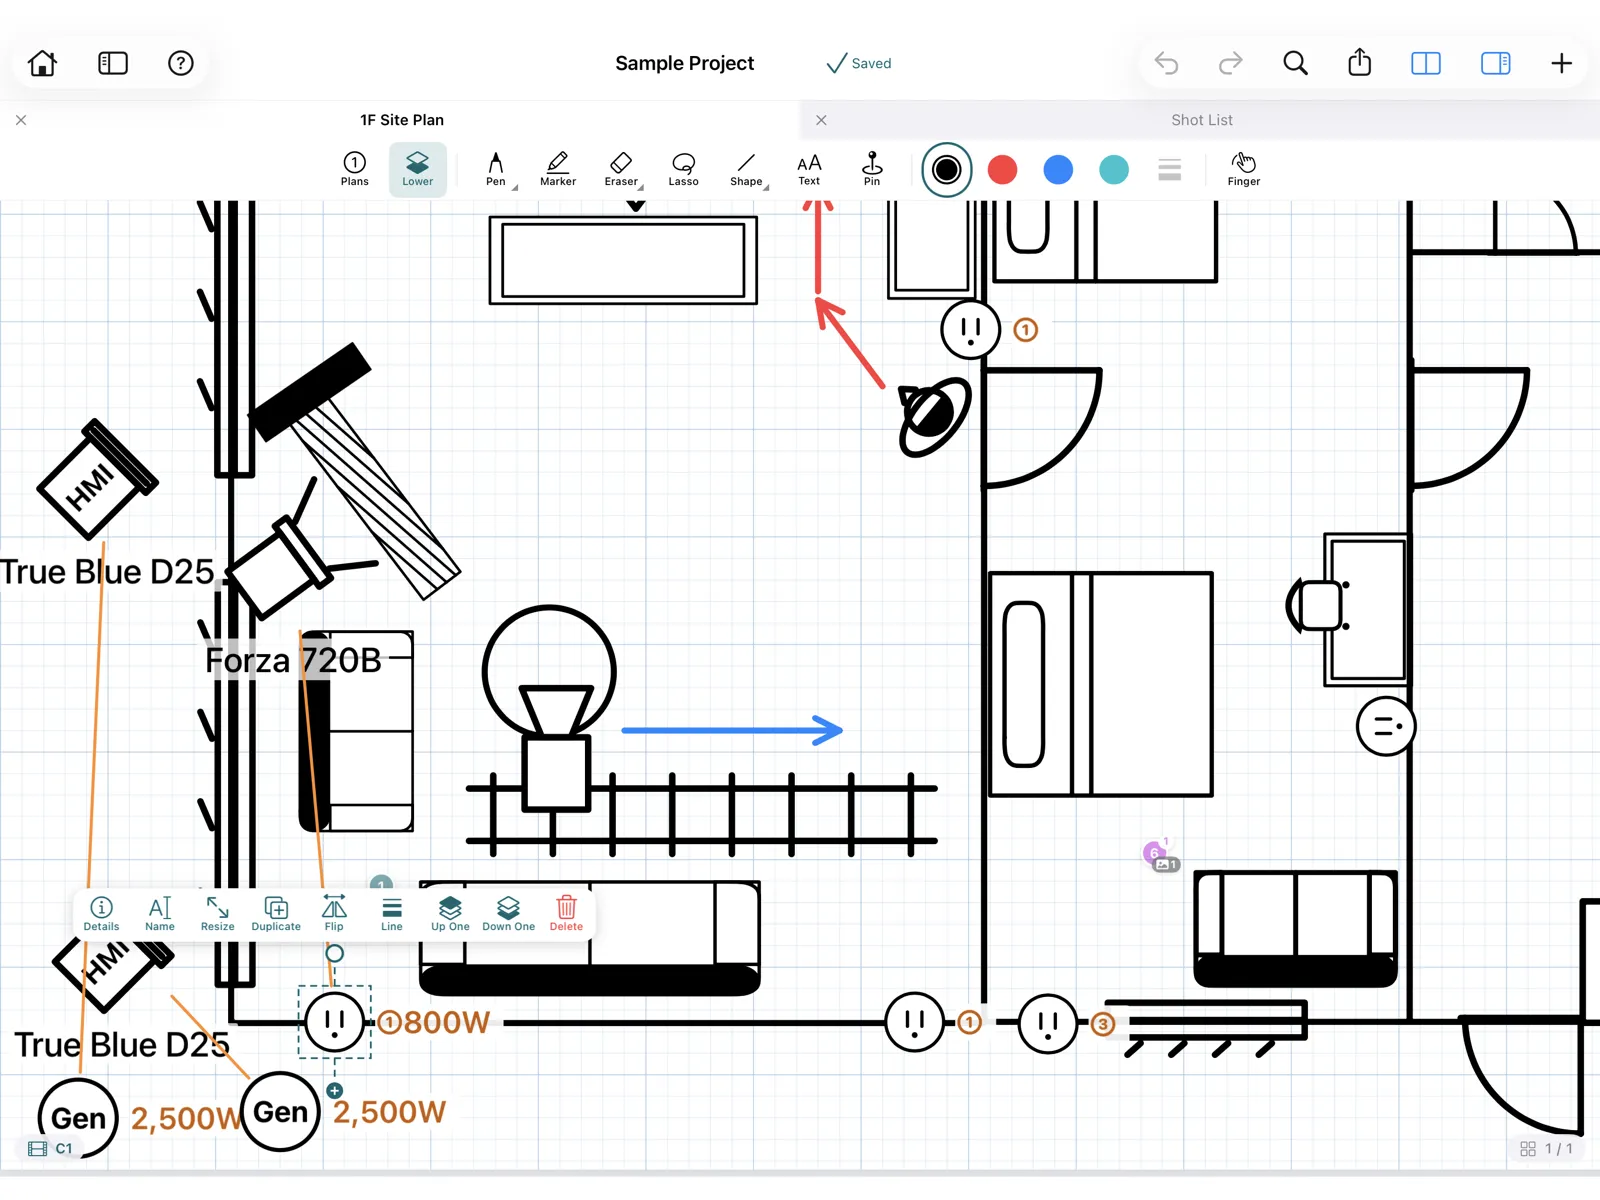Viewport: 1600px width, 1200px height.
Task: Undo the last action
Action: point(1166,63)
